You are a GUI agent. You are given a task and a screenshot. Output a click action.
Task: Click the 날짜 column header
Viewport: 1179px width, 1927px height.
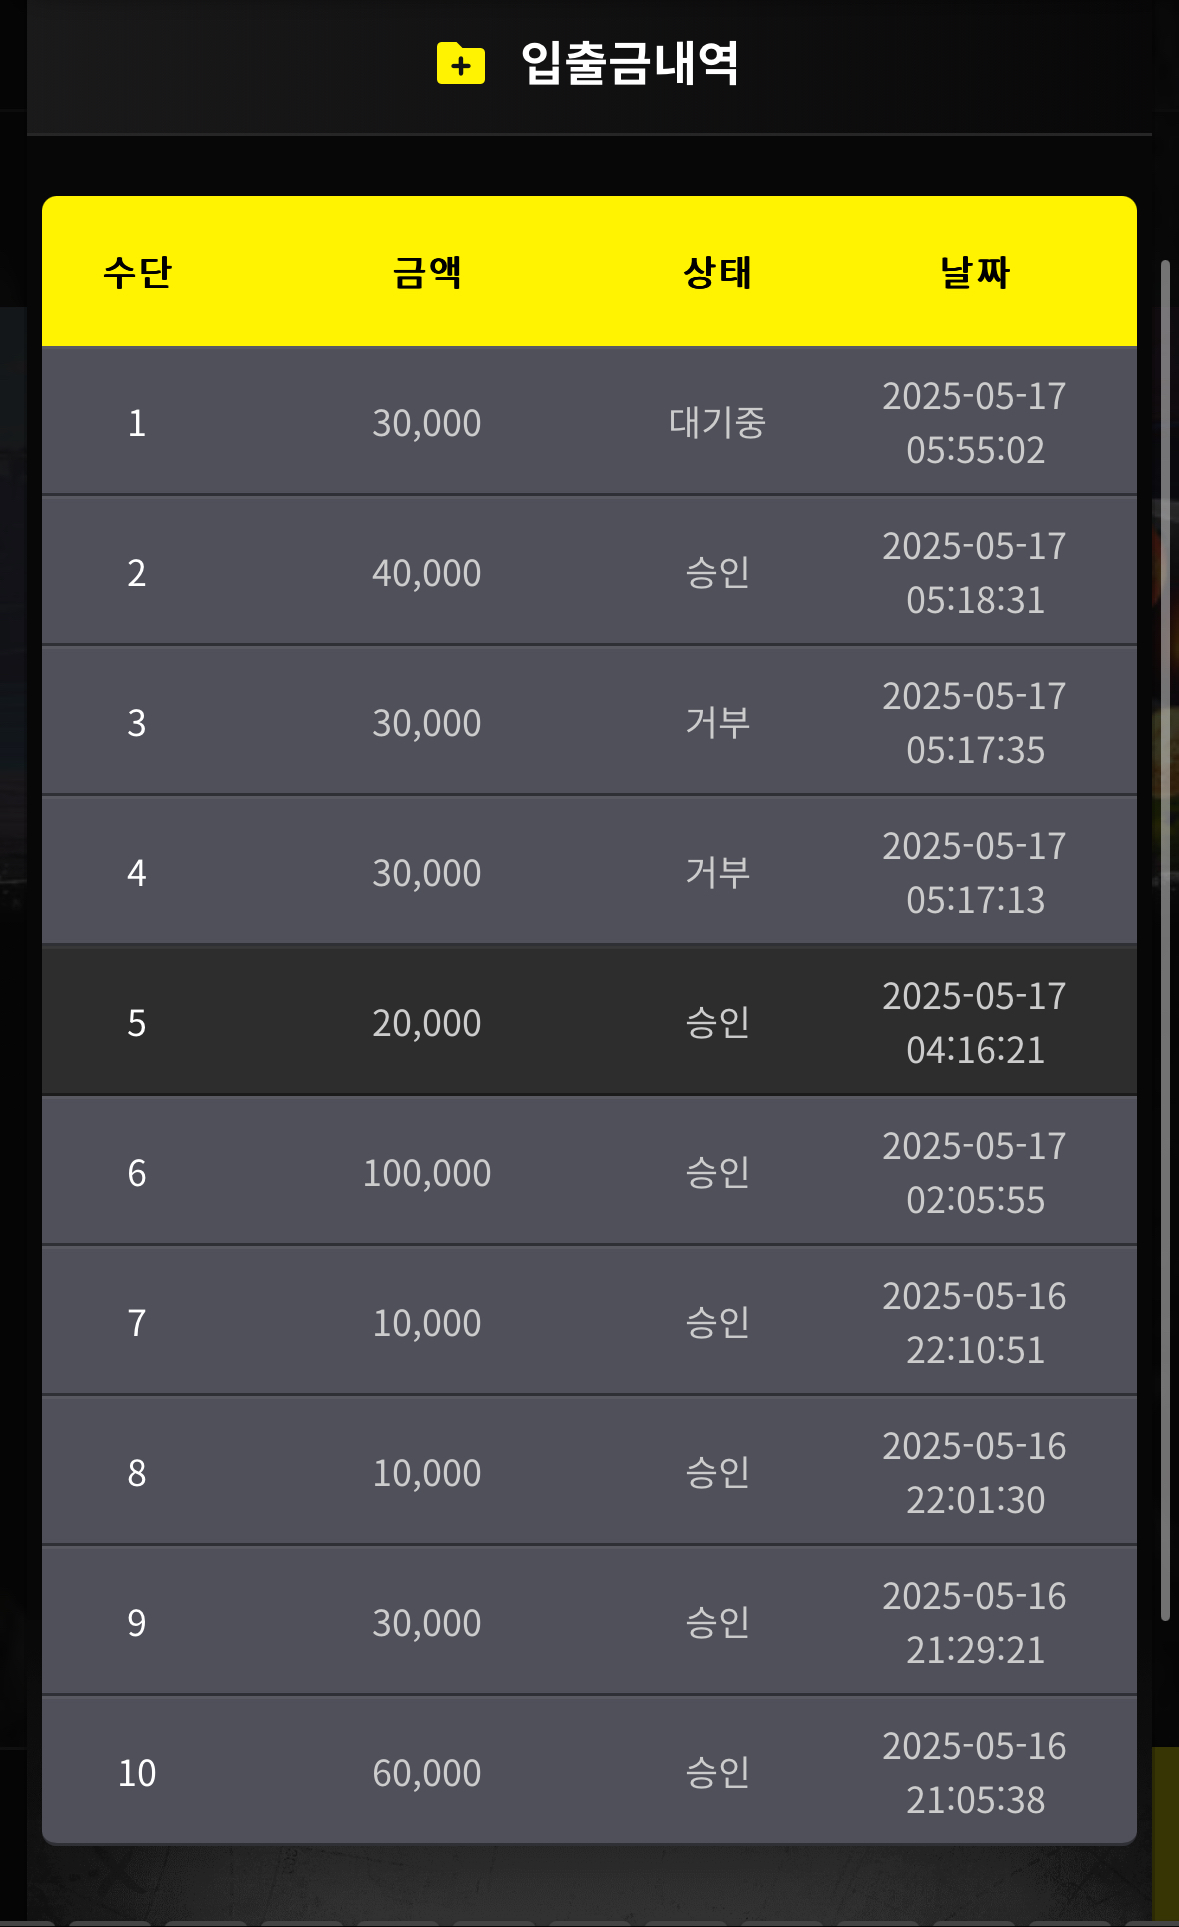pos(975,272)
